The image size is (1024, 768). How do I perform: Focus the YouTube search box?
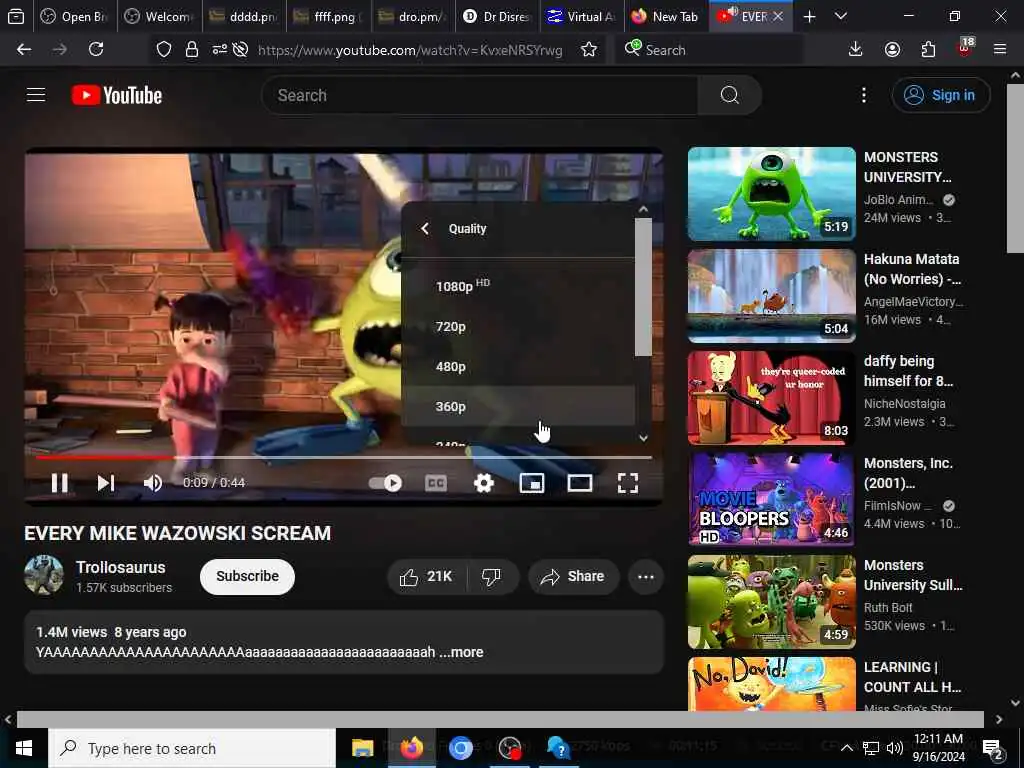click(480, 95)
